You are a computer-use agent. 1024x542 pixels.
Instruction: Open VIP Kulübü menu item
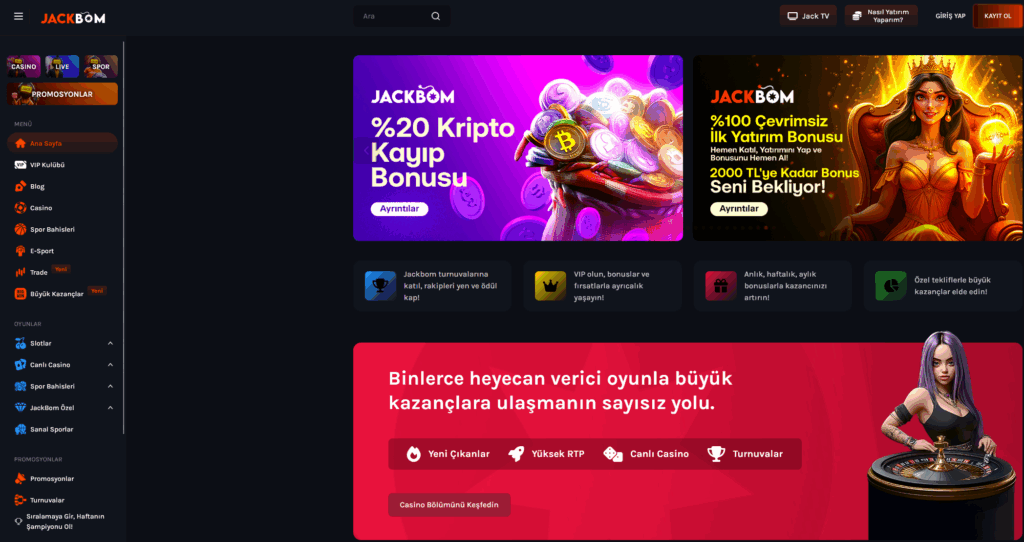click(x=63, y=165)
